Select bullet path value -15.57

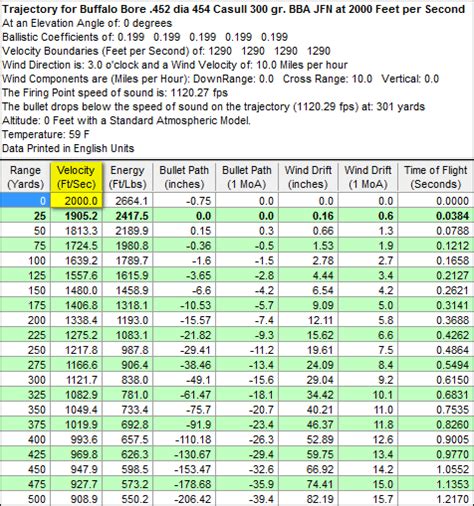point(184,320)
